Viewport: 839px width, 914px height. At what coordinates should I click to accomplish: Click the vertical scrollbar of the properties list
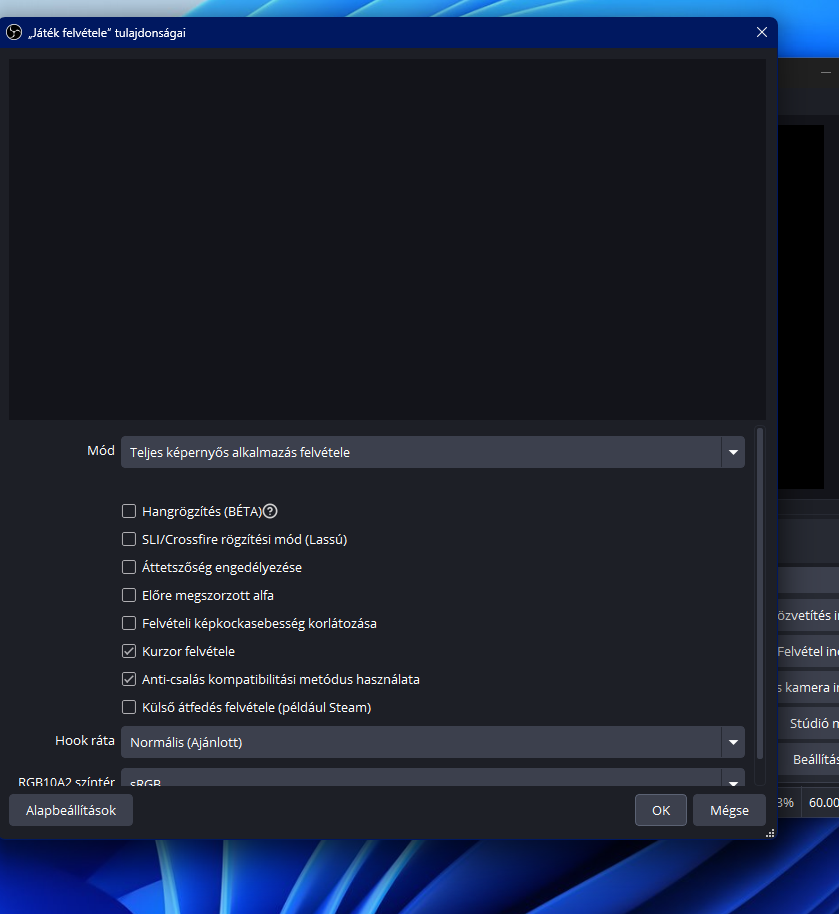click(x=760, y=590)
